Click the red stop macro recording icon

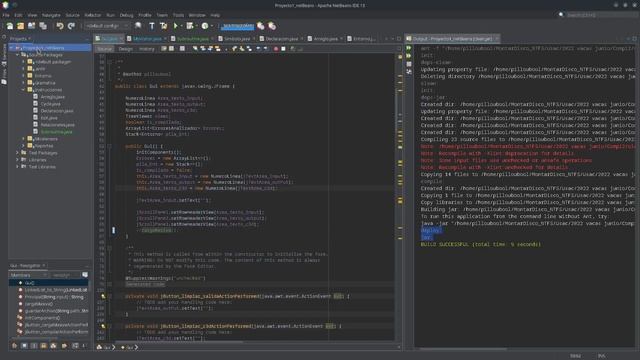coord(276,49)
